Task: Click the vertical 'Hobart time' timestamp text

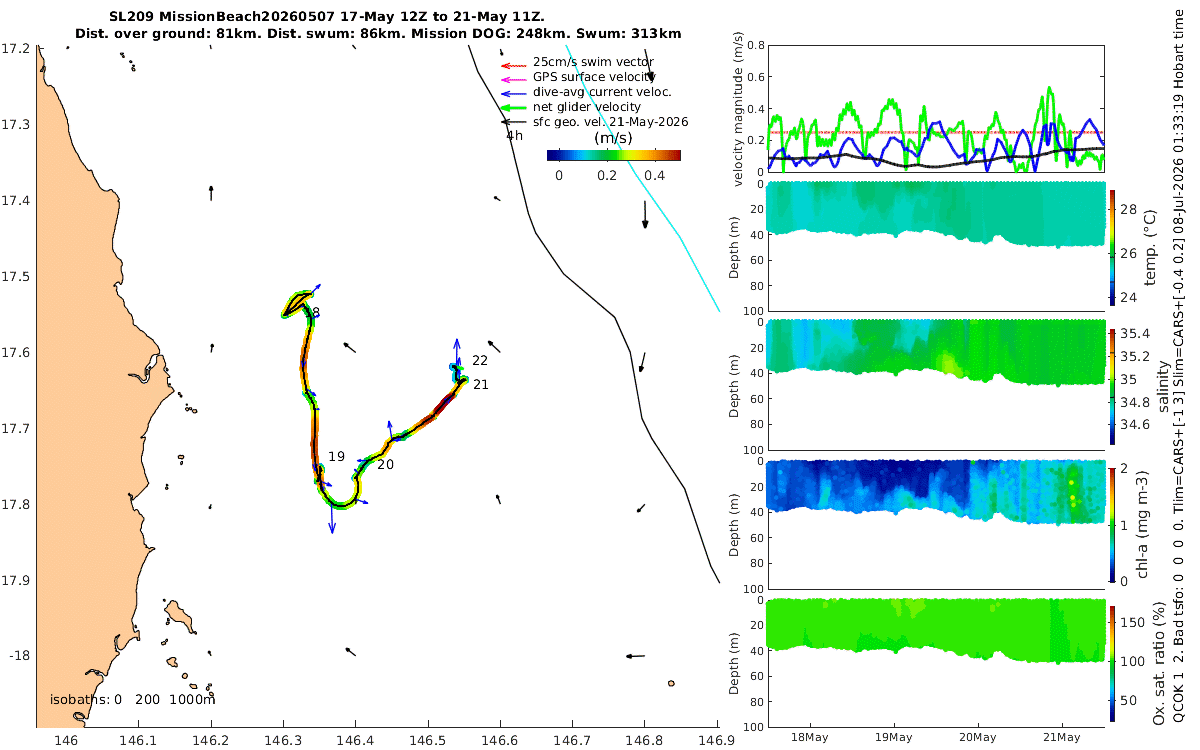Action: [x=1179, y=41]
